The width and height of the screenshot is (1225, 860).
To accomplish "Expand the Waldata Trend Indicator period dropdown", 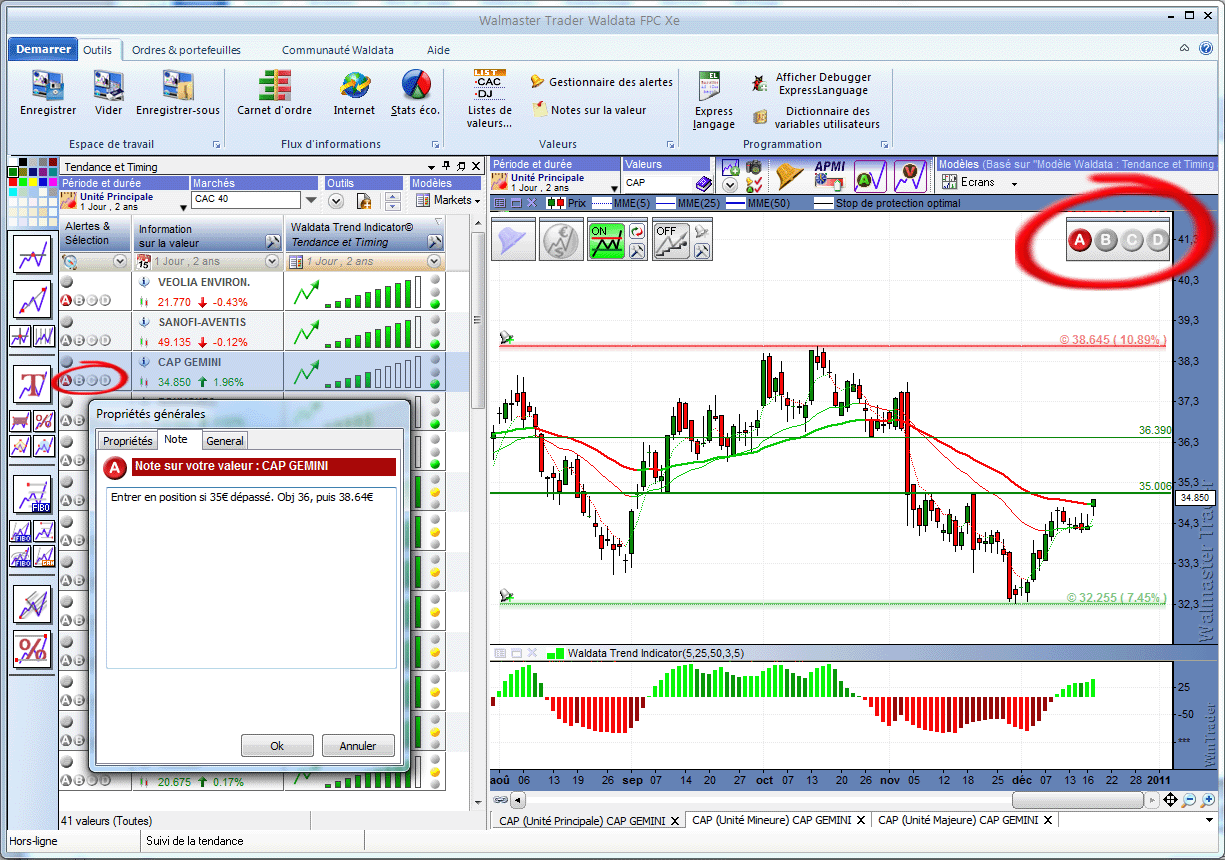I will (x=434, y=261).
